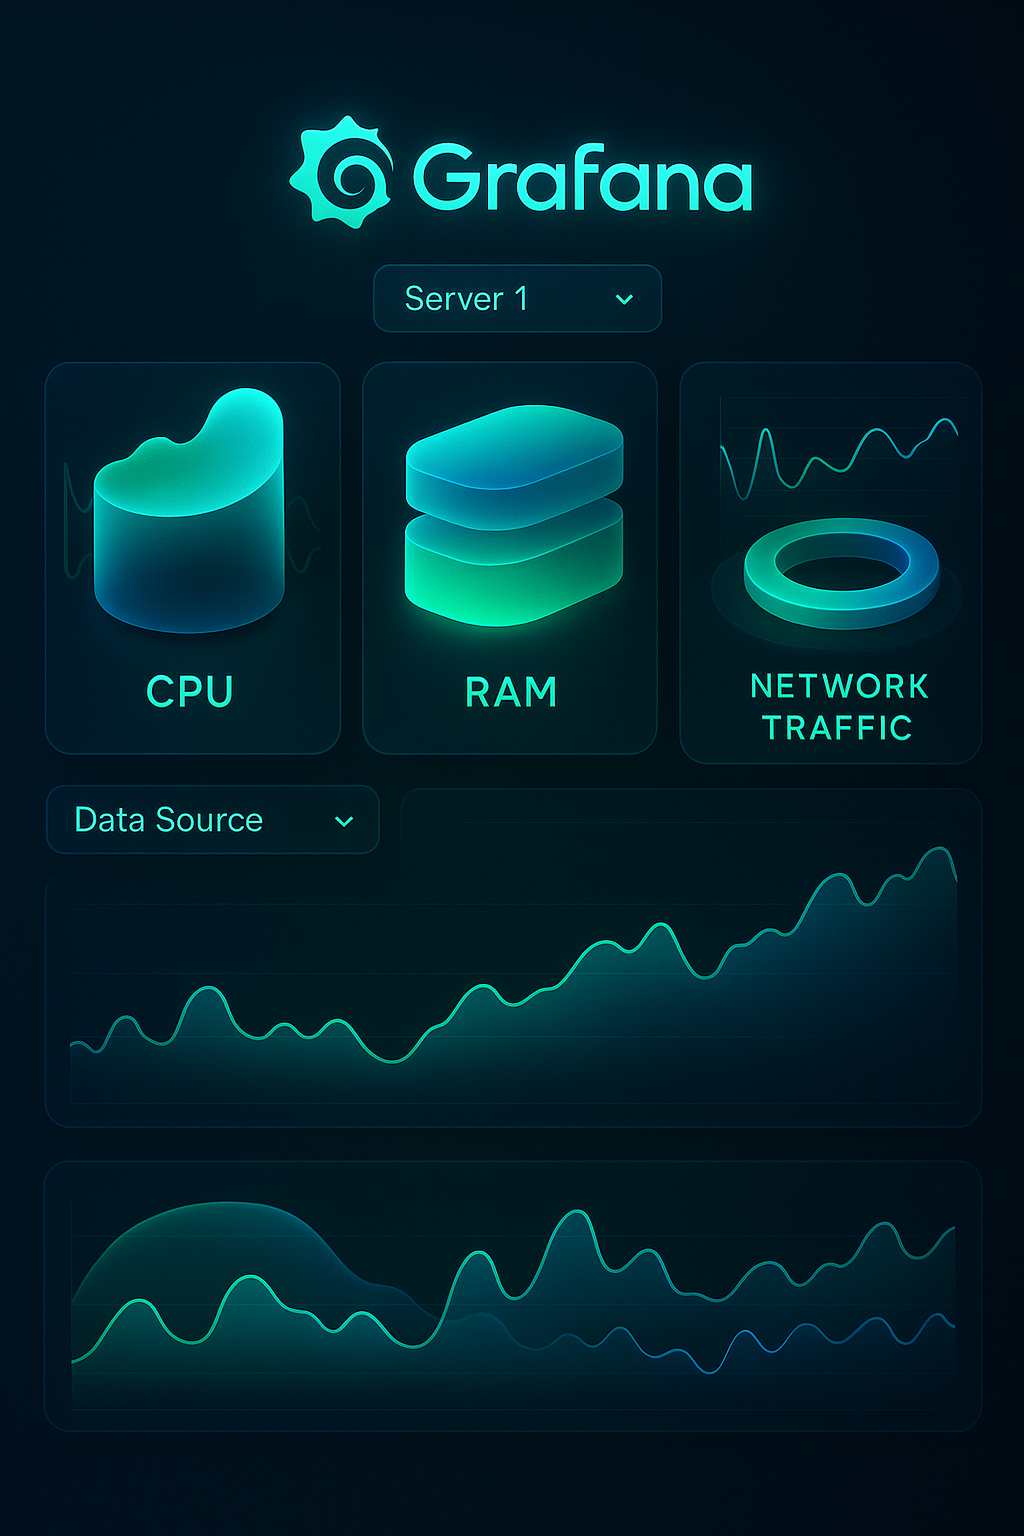Click the Grafana swirl logo icon

tap(341, 174)
